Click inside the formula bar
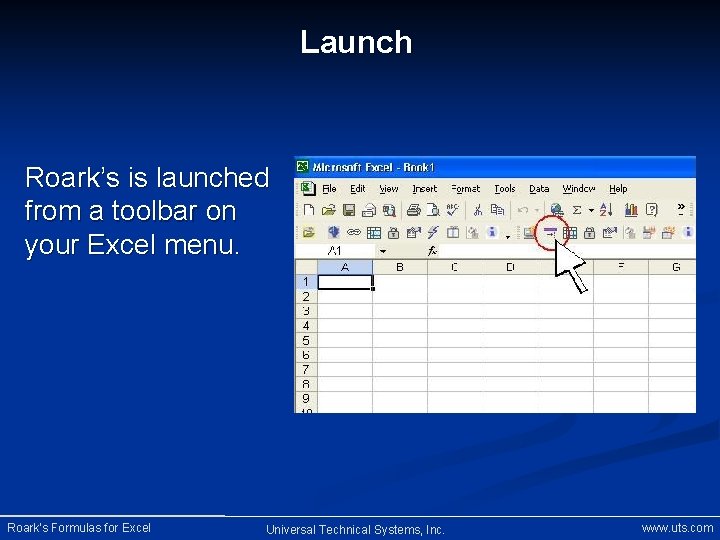Screen dimensions: 720x540 pos(568,251)
